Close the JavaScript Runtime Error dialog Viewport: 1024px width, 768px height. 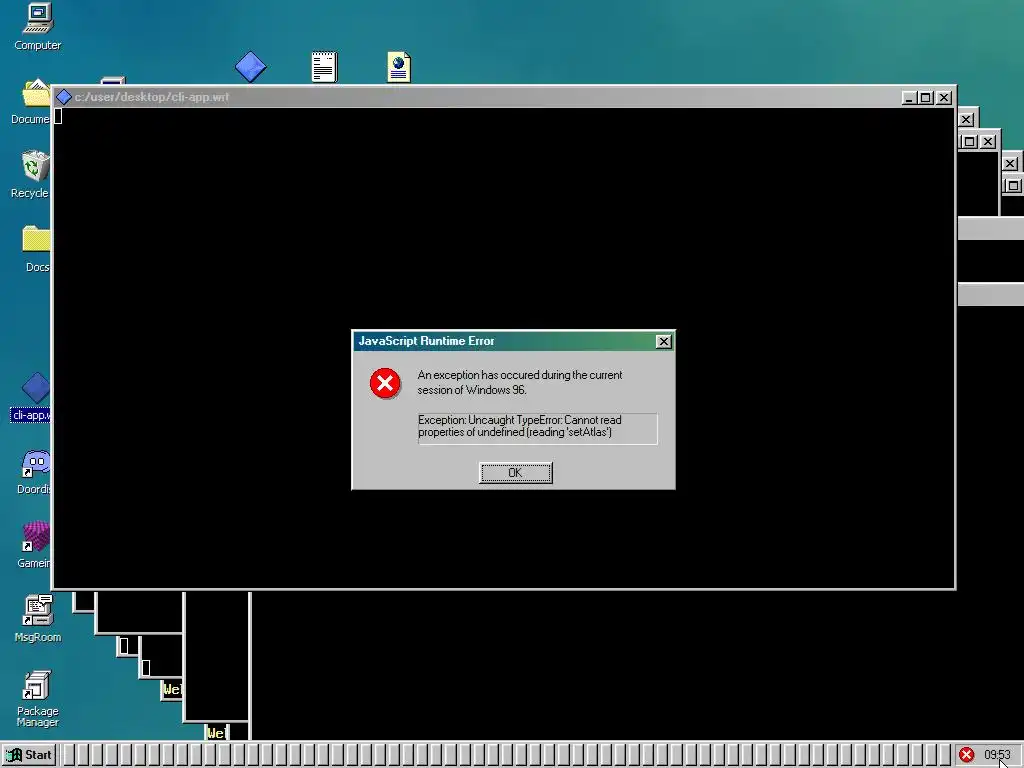tap(663, 342)
